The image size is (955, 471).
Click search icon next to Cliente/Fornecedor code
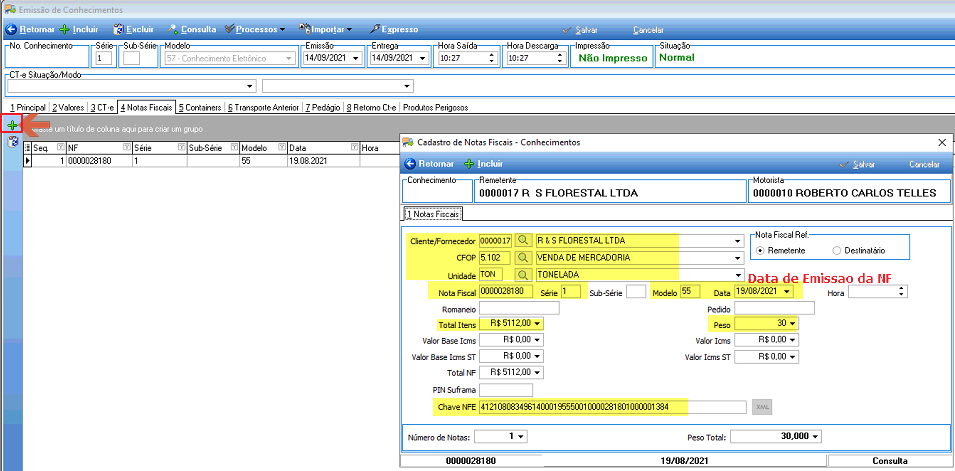click(523, 240)
